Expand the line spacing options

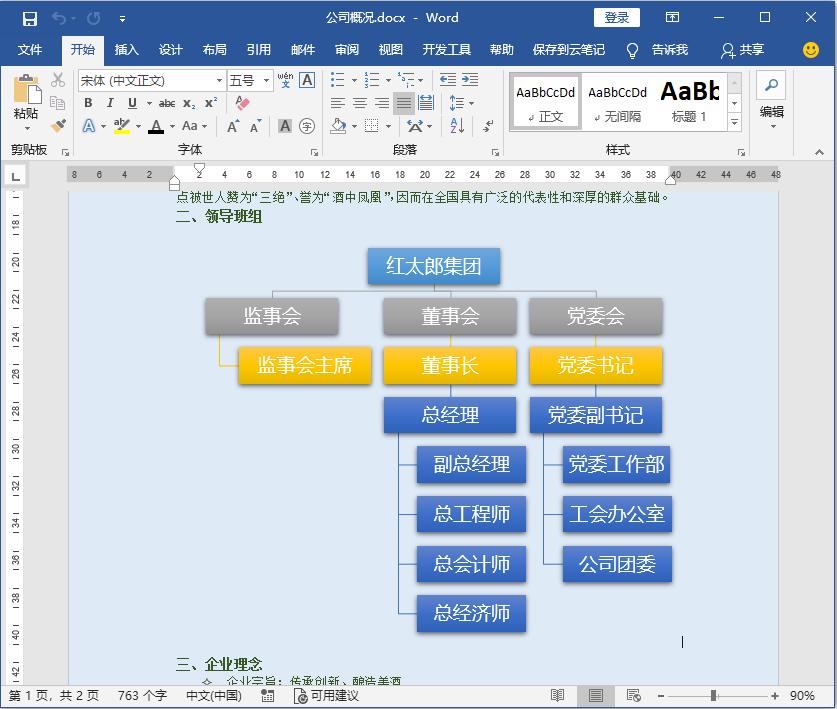coord(471,102)
